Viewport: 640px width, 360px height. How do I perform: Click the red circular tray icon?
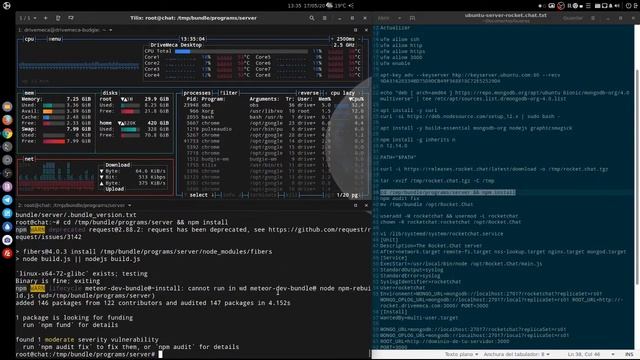[561, 6]
